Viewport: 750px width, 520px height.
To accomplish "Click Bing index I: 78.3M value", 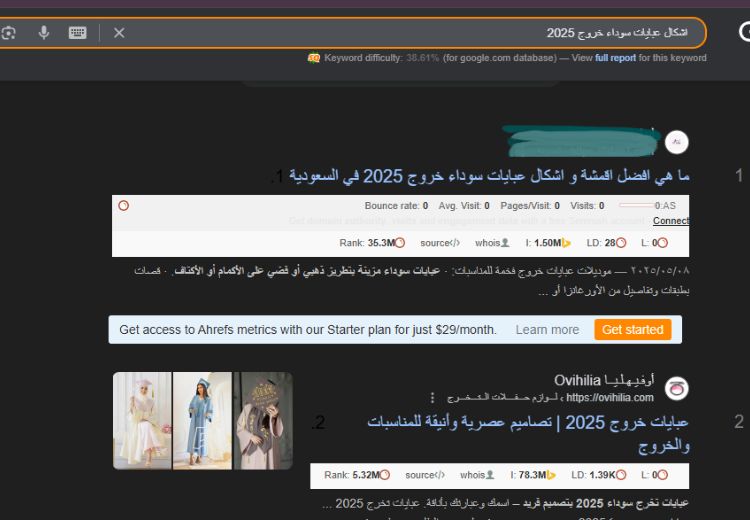I will tap(528, 475).
